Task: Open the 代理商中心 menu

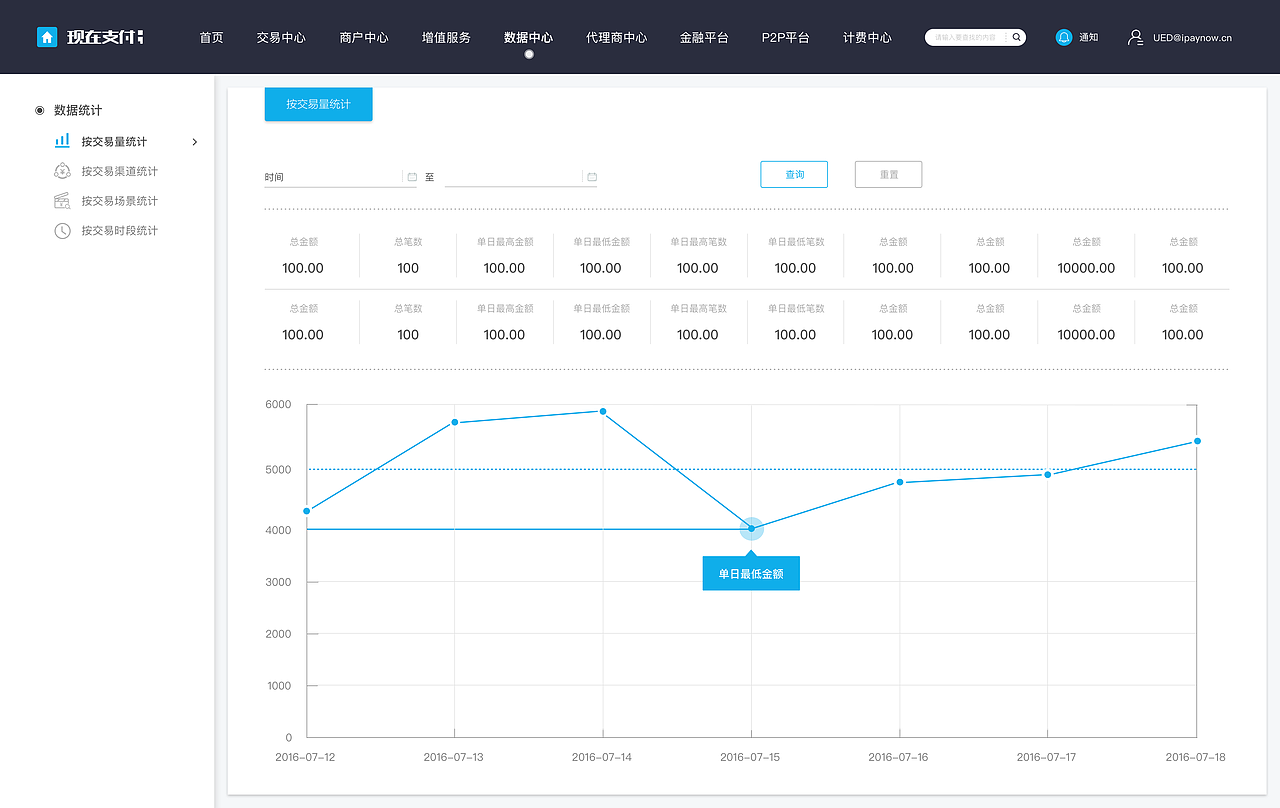Action: point(616,37)
